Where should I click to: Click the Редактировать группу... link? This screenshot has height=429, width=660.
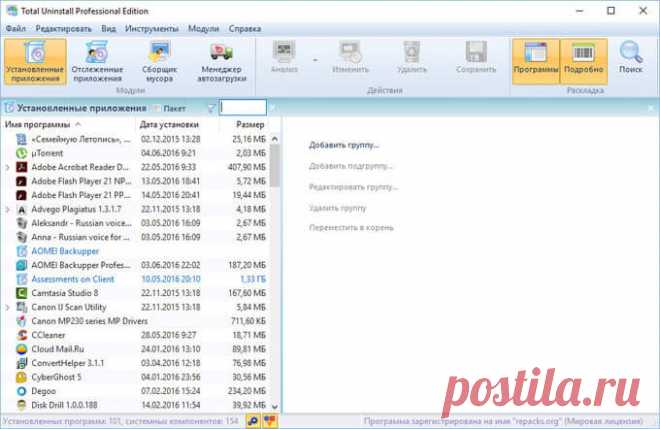pyautogui.click(x=354, y=187)
